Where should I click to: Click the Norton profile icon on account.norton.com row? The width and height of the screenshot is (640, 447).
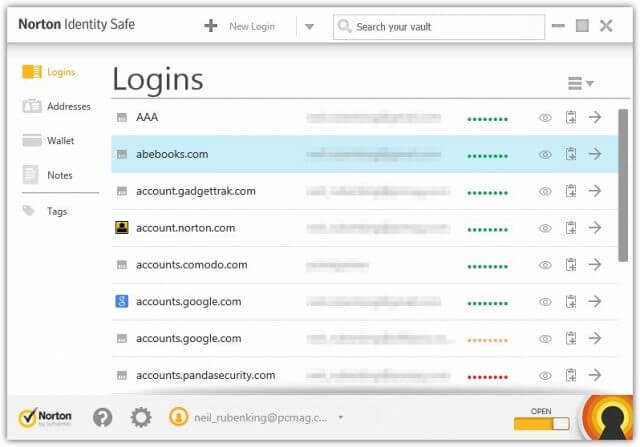coord(122,227)
